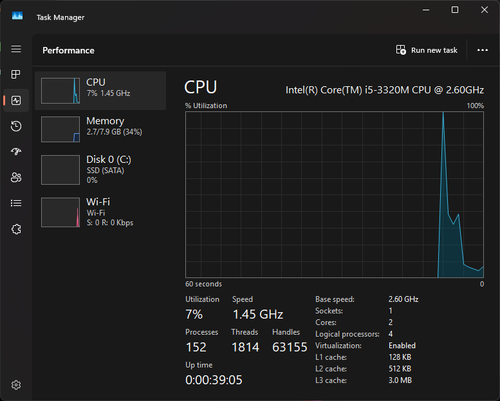Open the App history page icon
500x401 pixels.
[16, 126]
